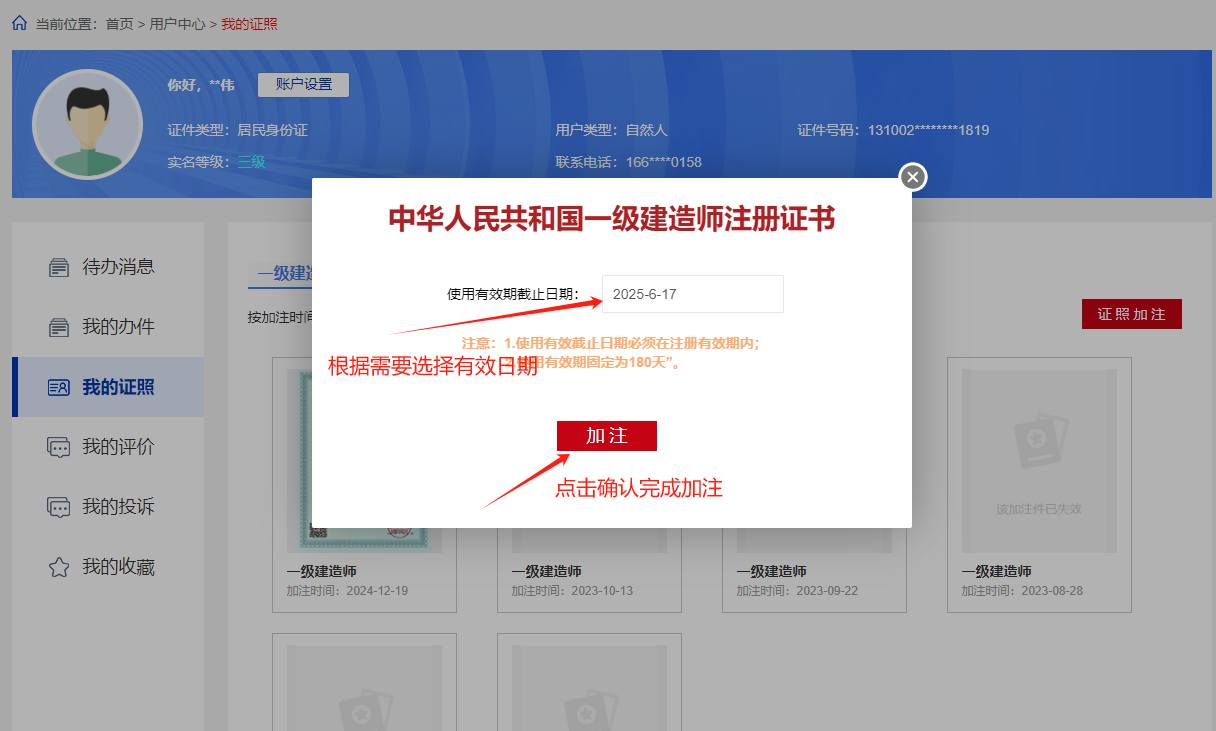Click 加注时间：2023-09-22 text

click(797, 591)
